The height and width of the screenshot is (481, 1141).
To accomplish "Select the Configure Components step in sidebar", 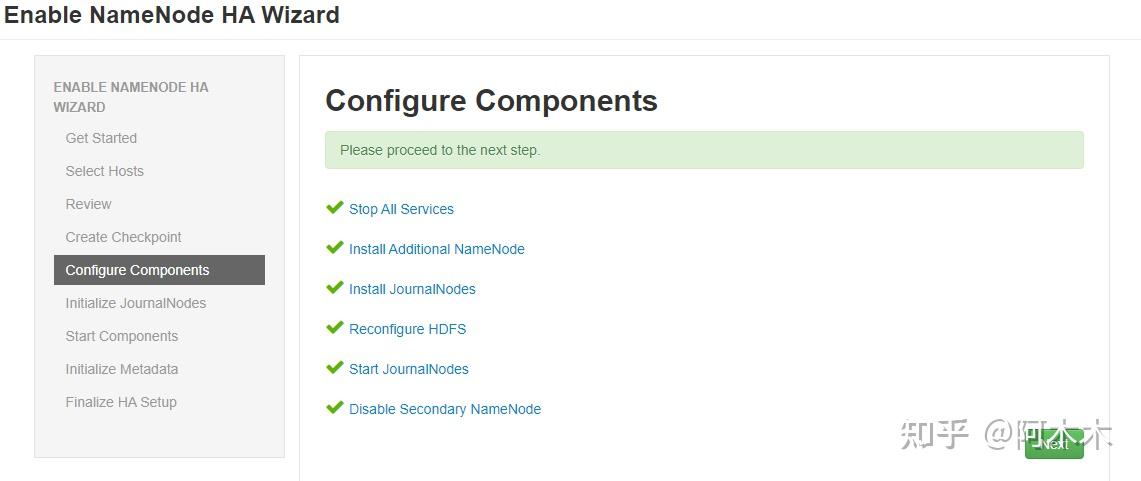I will point(137,270).
